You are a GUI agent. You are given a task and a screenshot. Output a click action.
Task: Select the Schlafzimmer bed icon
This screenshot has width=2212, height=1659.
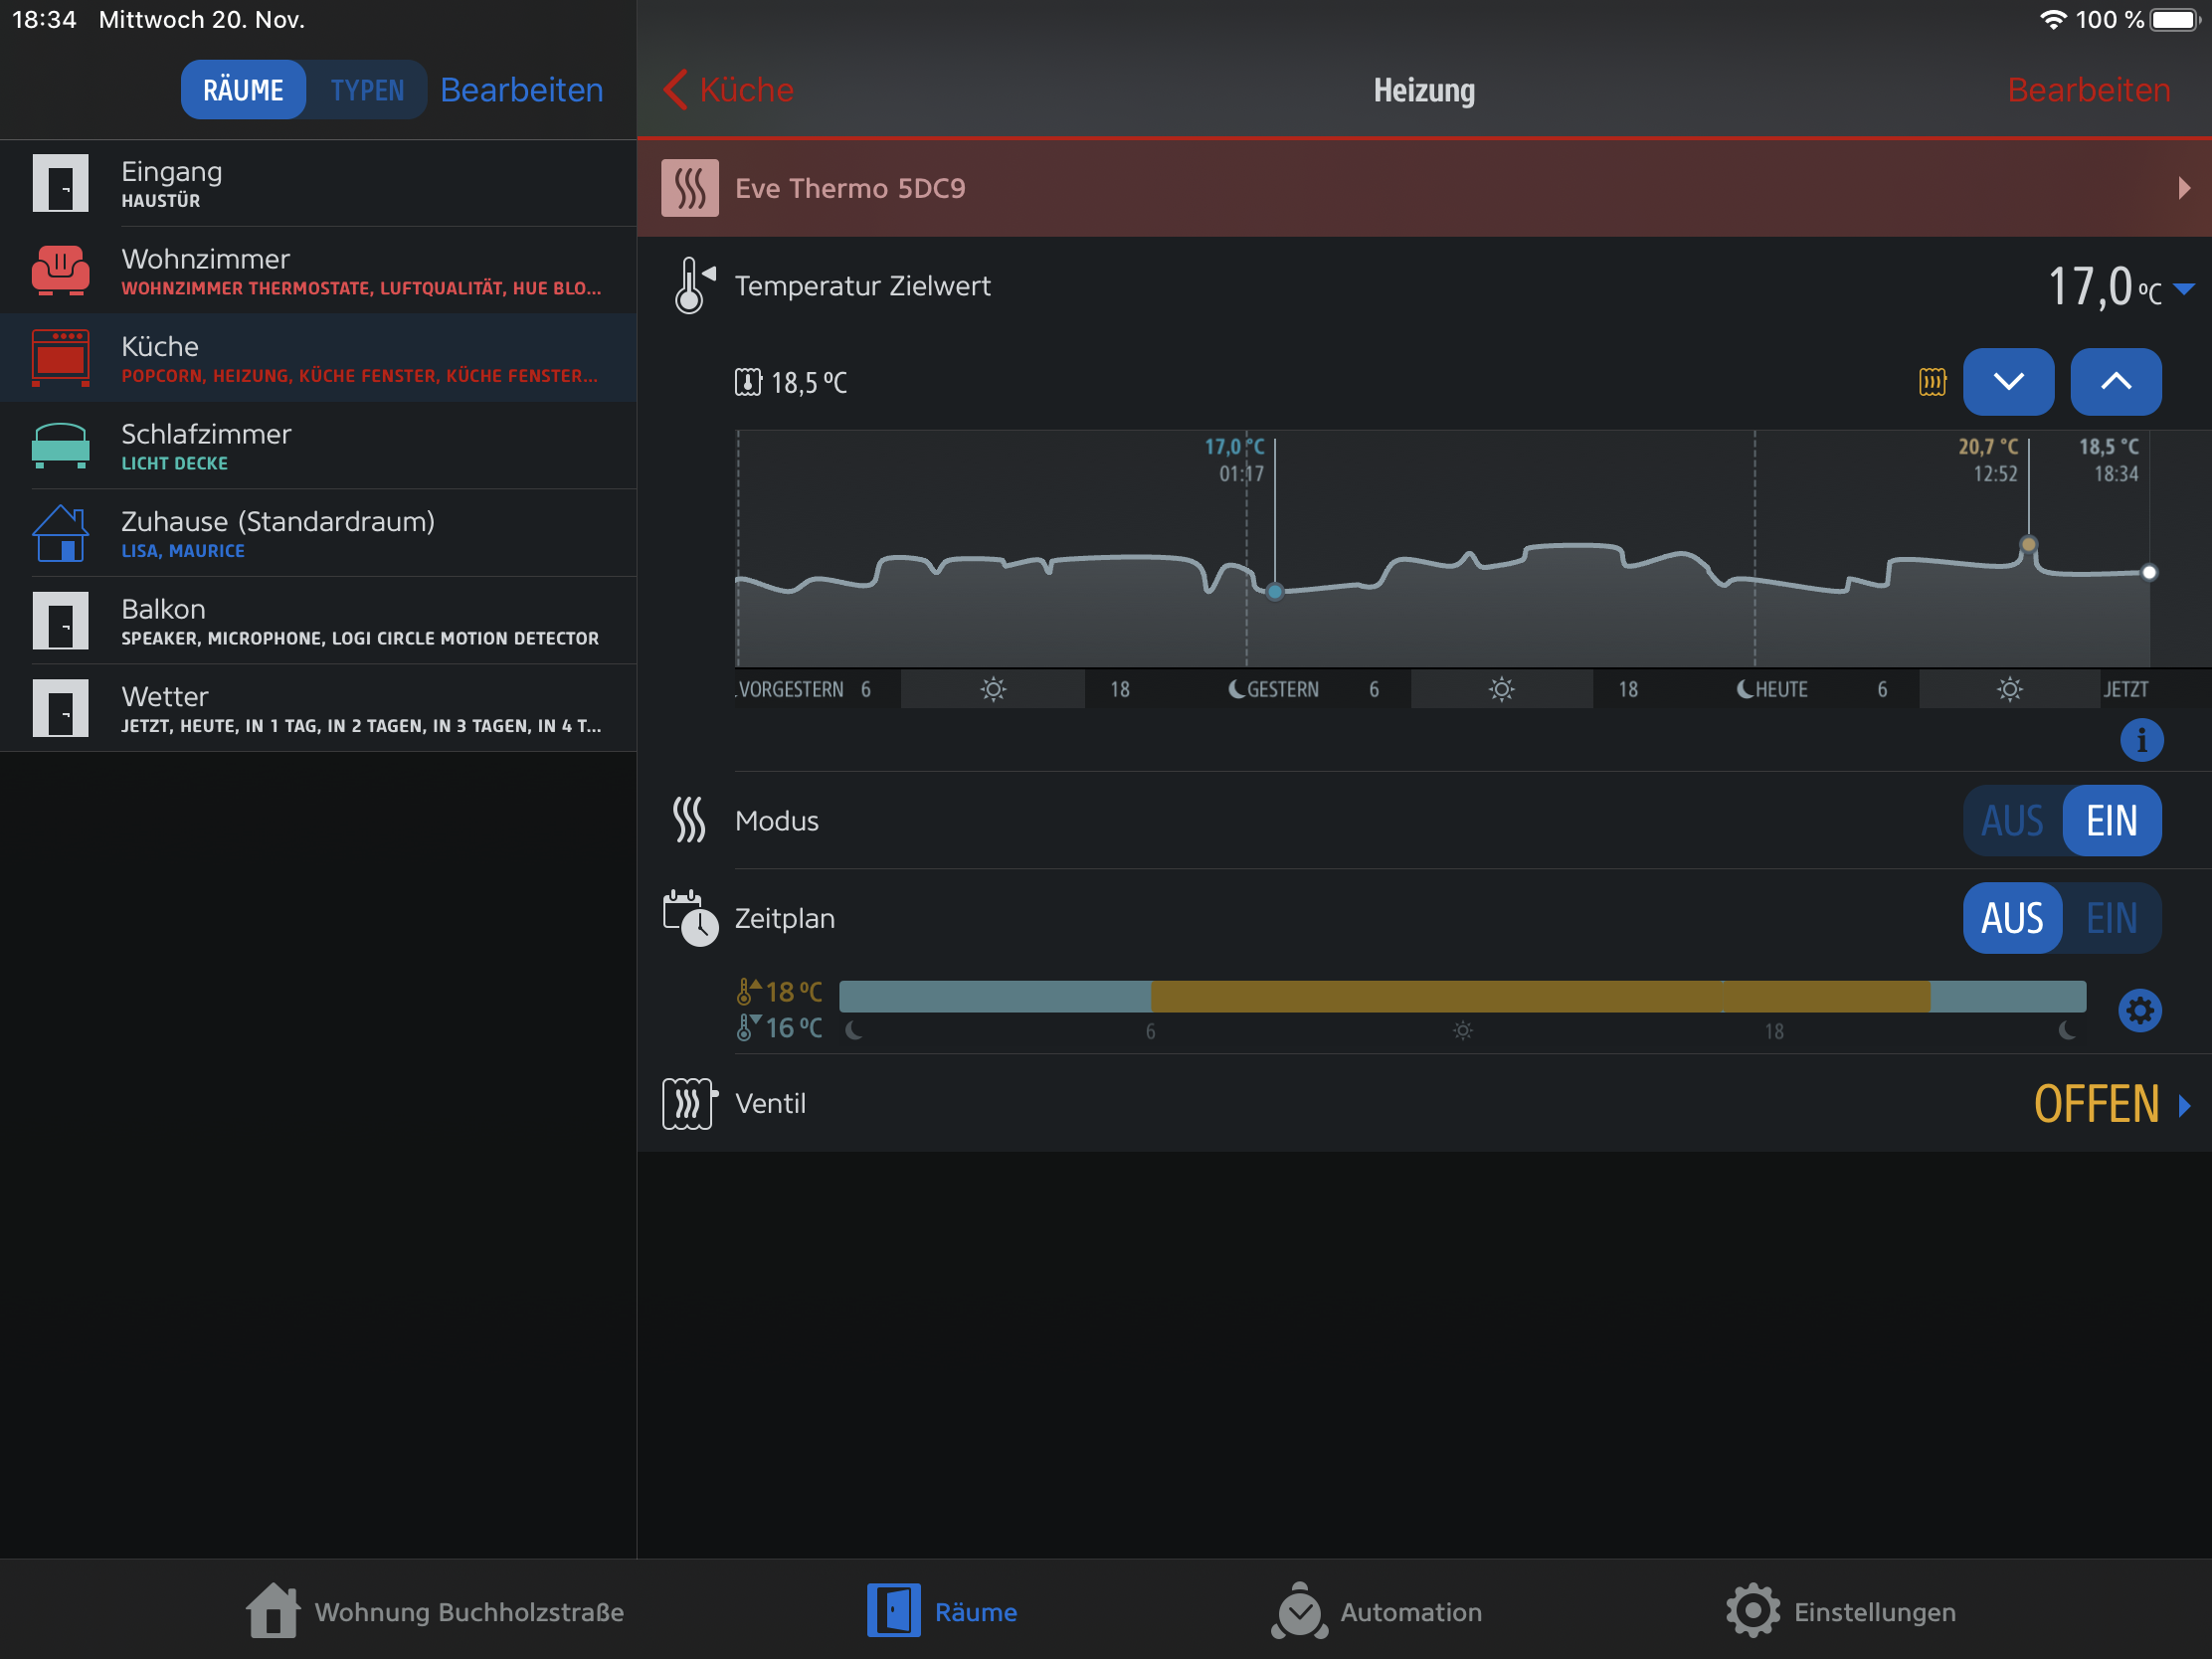point(60,446)
